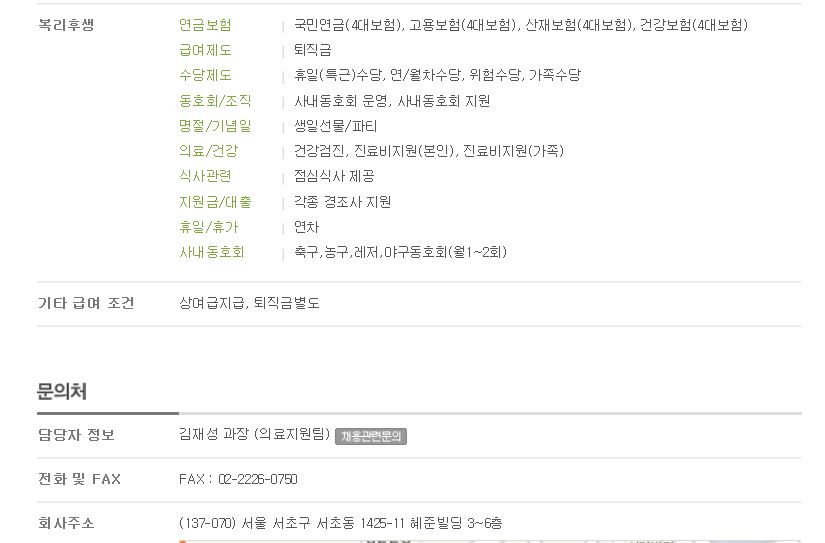Click the 문의처 section heading
This screenshot has width=825, height=543.
pos(62,391)
